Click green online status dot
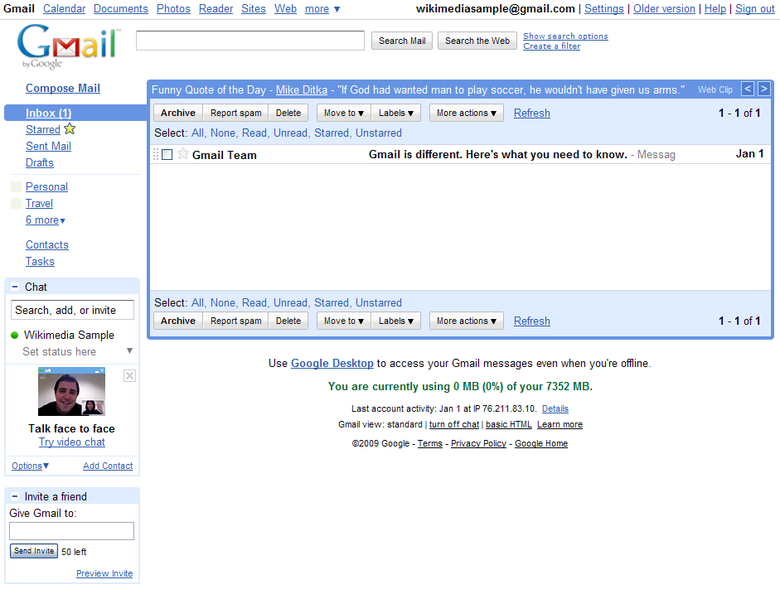Image resolution: width=780 pixels, height=599 pixels. coord(14,335)
